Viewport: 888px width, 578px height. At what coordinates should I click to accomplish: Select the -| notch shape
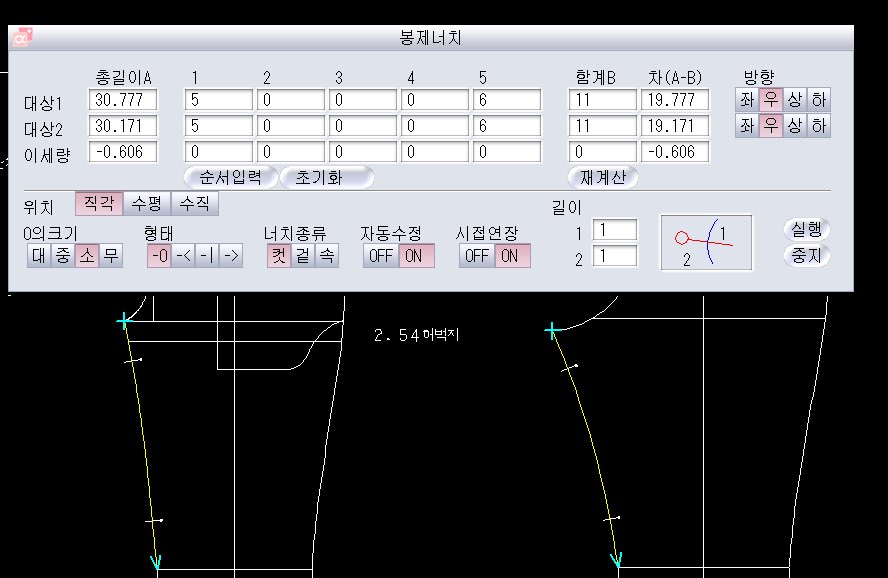click(x=206, y=255)
